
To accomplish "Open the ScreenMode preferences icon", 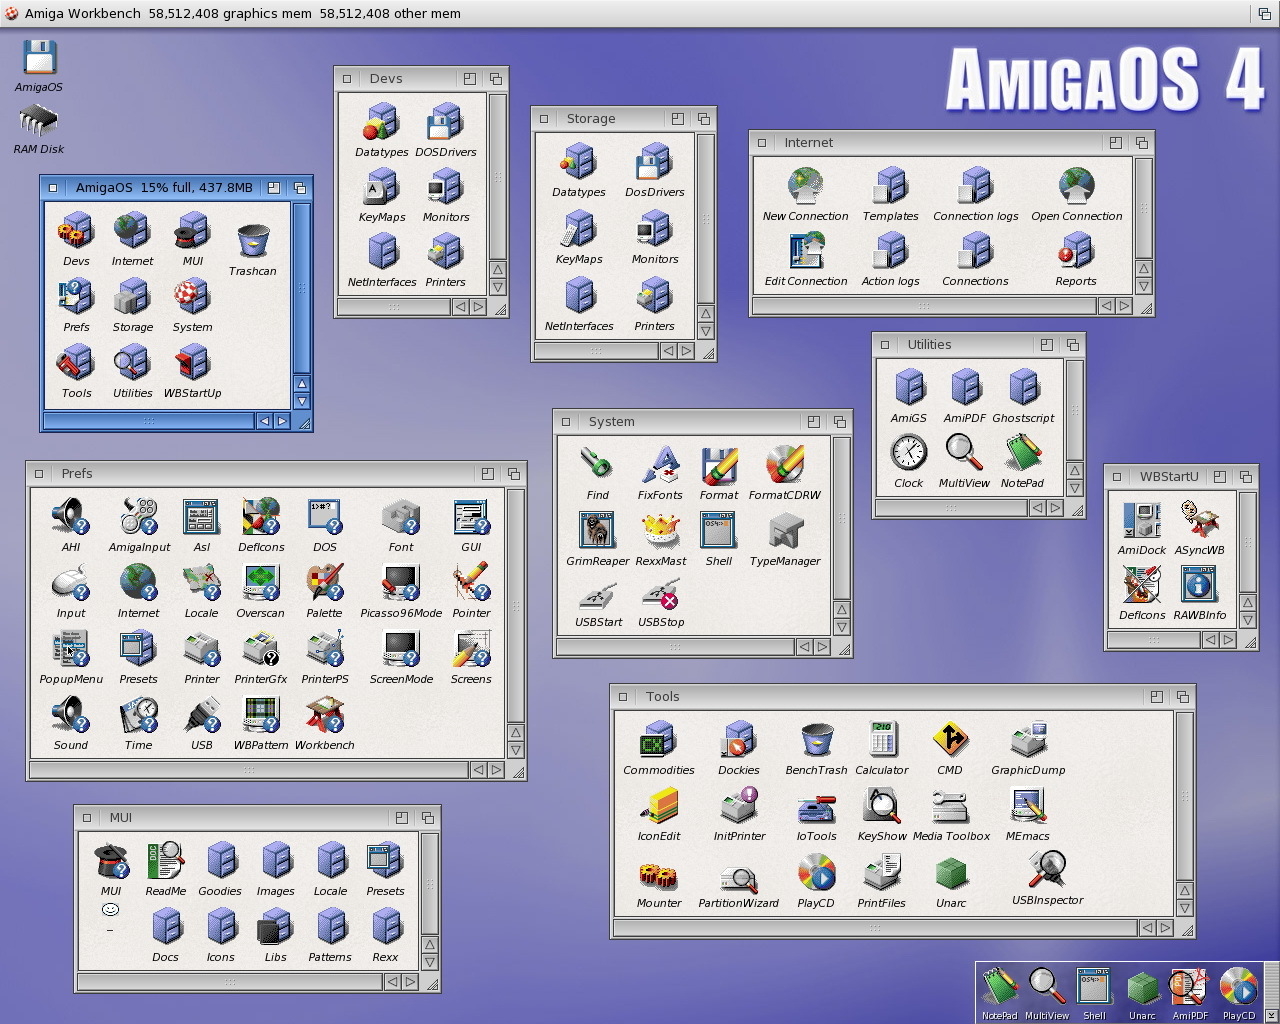I will point(400,649).
